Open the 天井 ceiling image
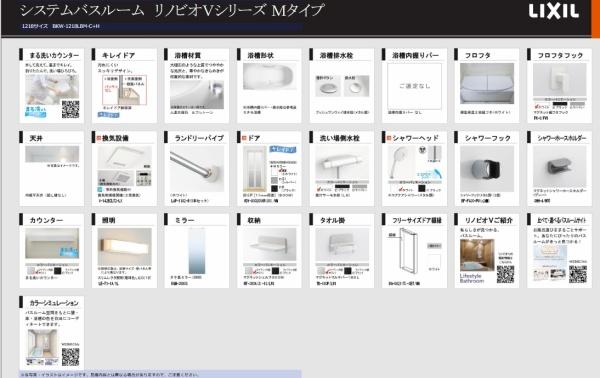The width and height of the screenshot is (600, 378). click(x=52, y=154)
